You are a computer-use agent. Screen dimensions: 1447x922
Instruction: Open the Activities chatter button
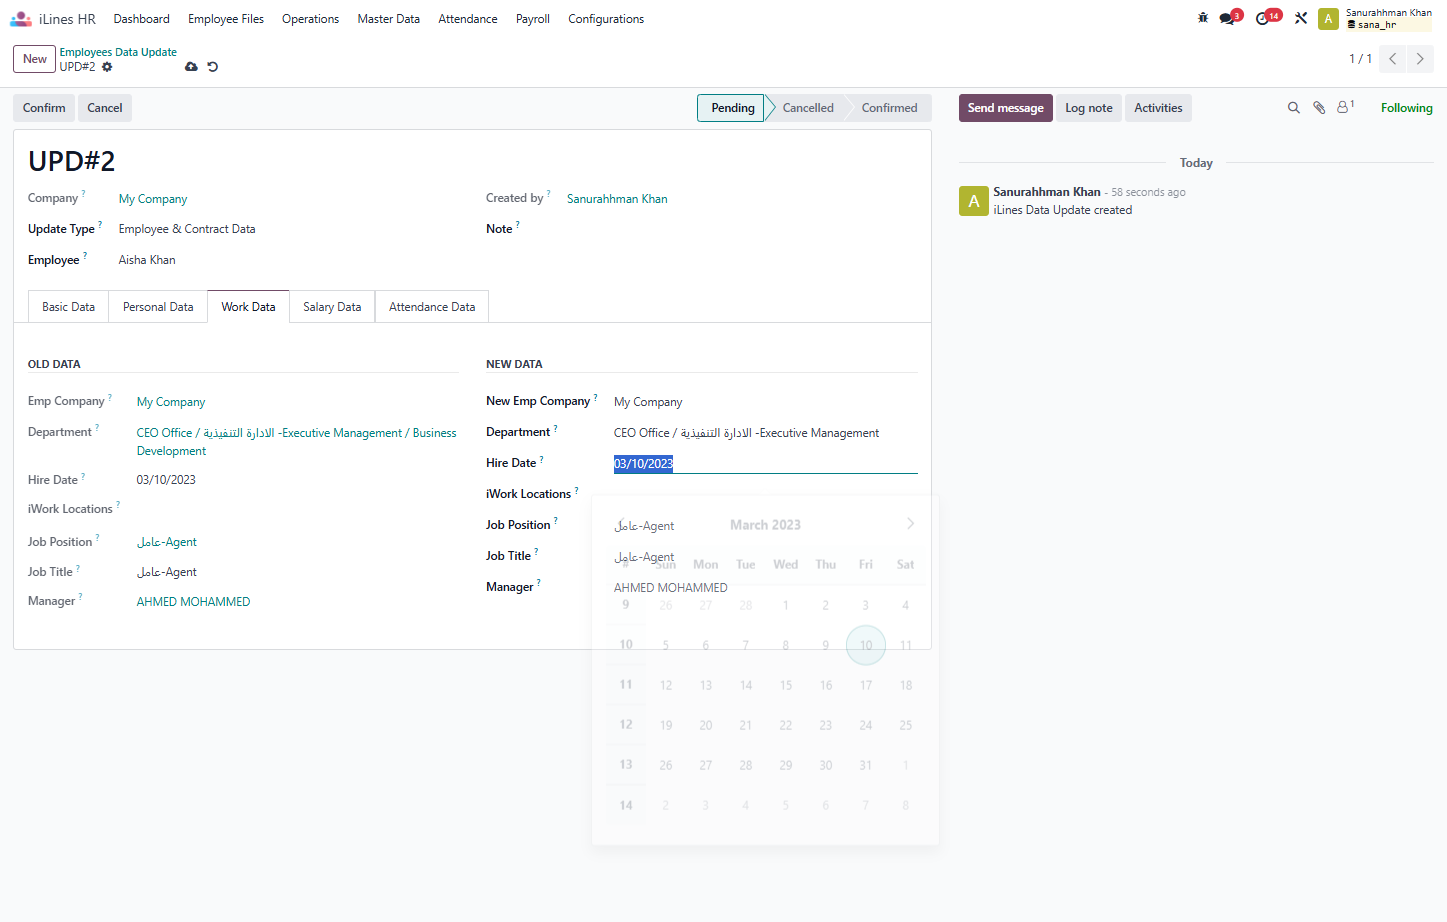click(x=1158, y=108)
